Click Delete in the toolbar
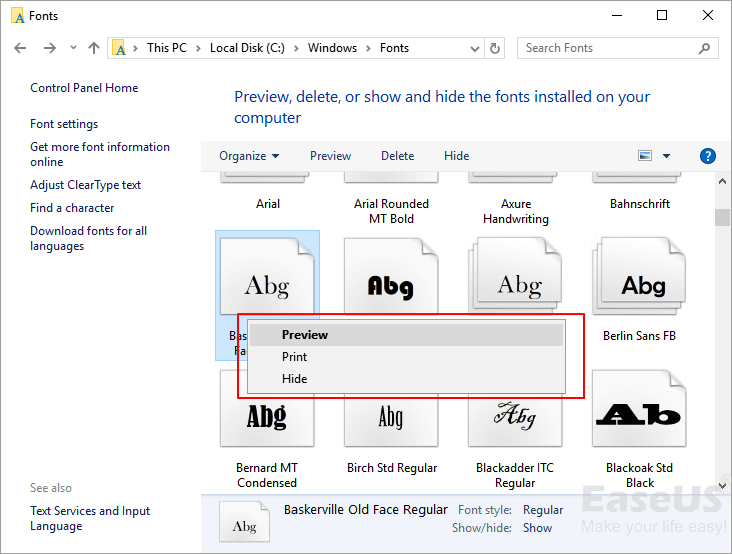732x554 pixels. [397, 156]
